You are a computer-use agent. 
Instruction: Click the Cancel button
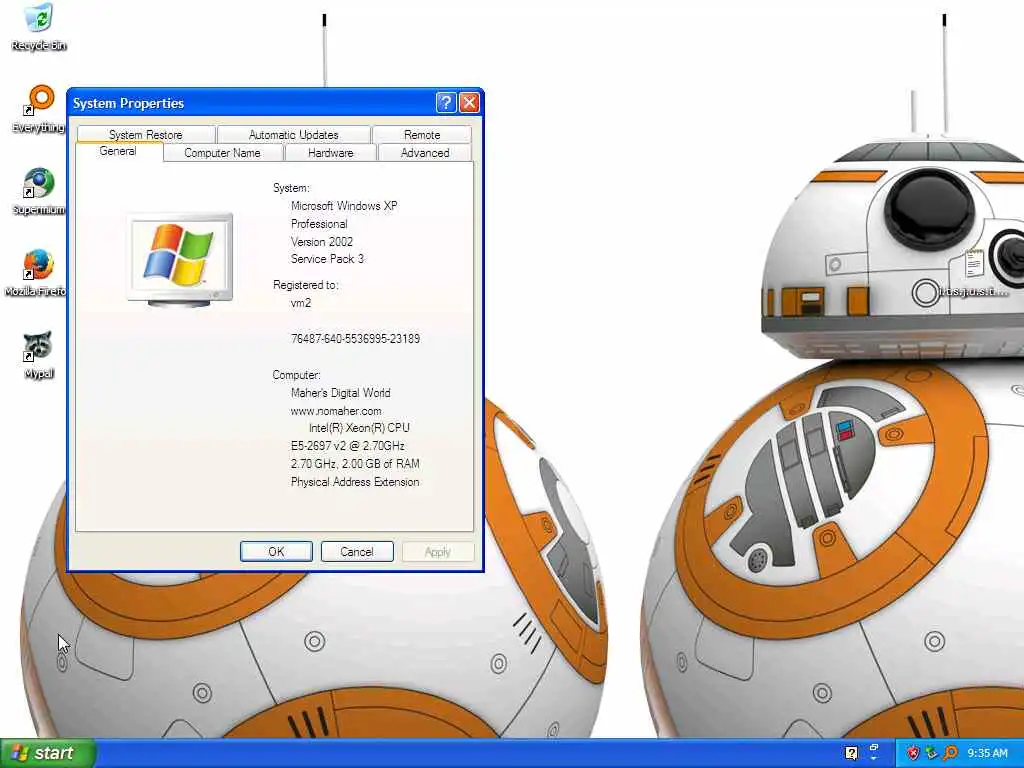357,552
